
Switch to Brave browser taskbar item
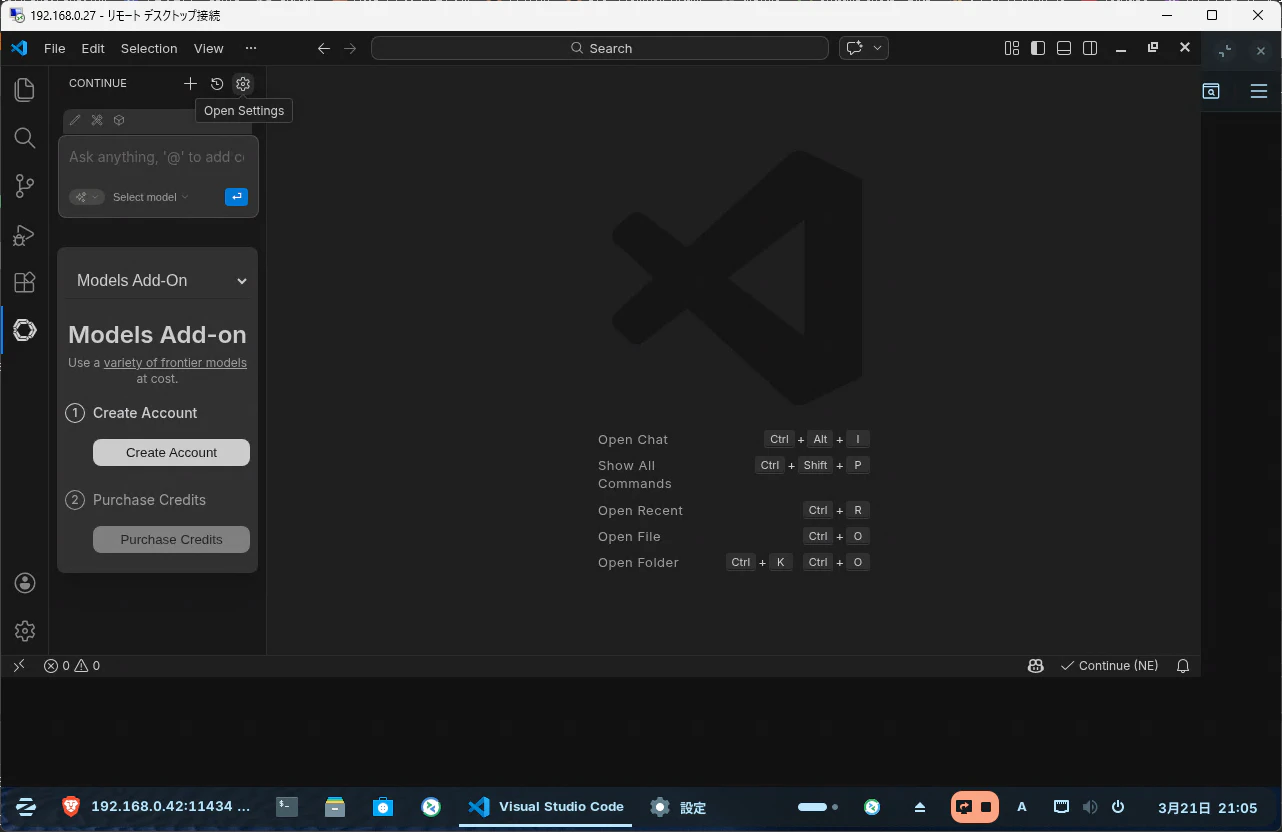[x=156, y=807]
